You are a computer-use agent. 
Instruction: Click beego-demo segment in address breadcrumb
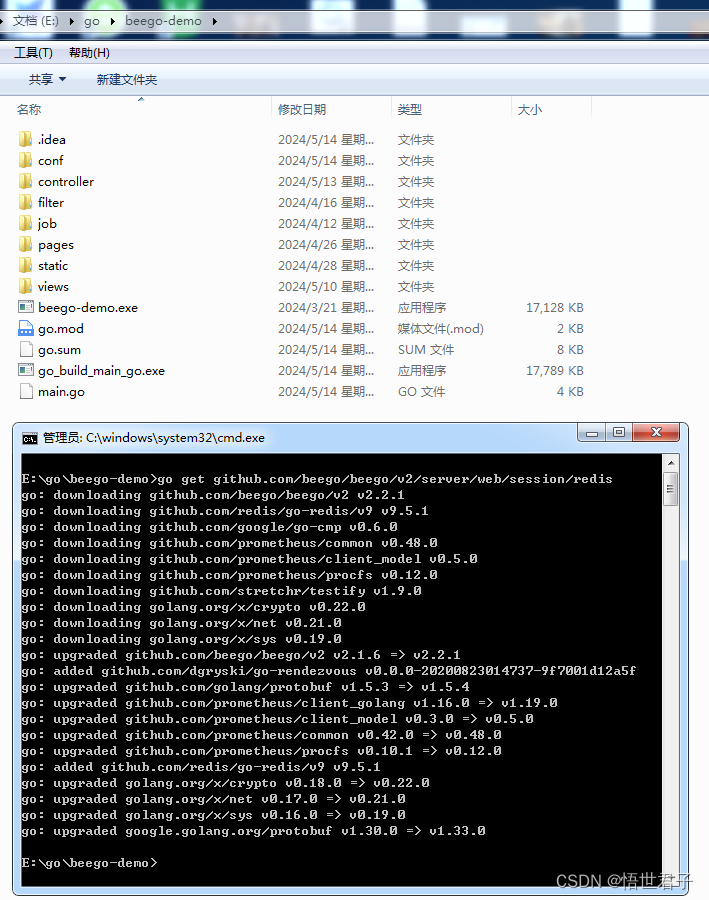164,21
